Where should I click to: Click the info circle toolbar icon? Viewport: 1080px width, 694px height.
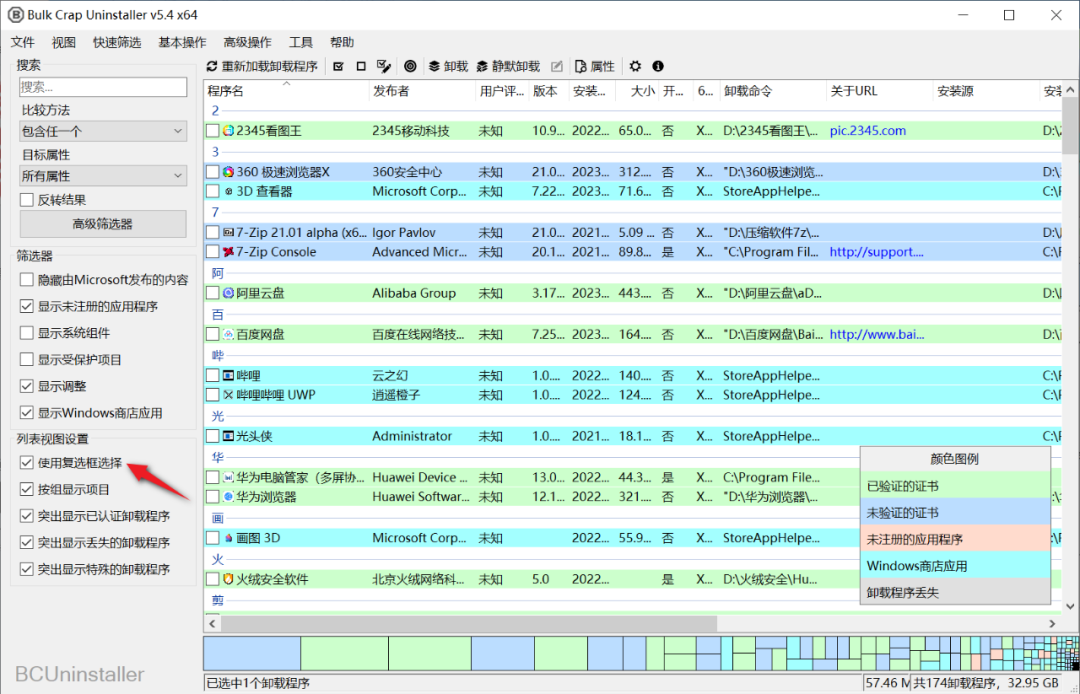tap(658, 66)
